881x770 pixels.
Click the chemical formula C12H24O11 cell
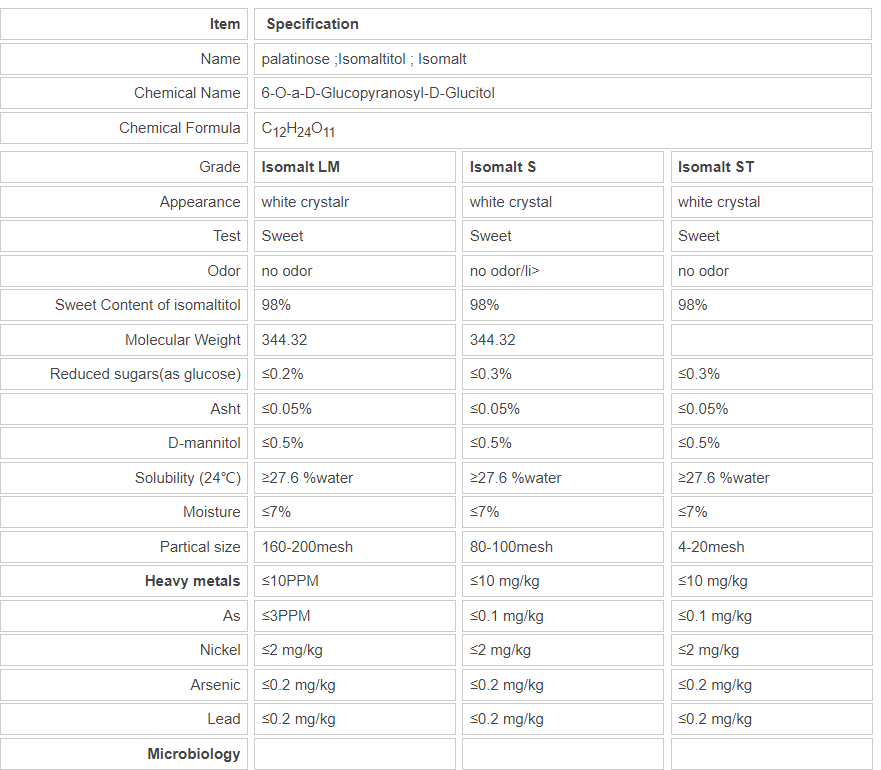point(298,129)
